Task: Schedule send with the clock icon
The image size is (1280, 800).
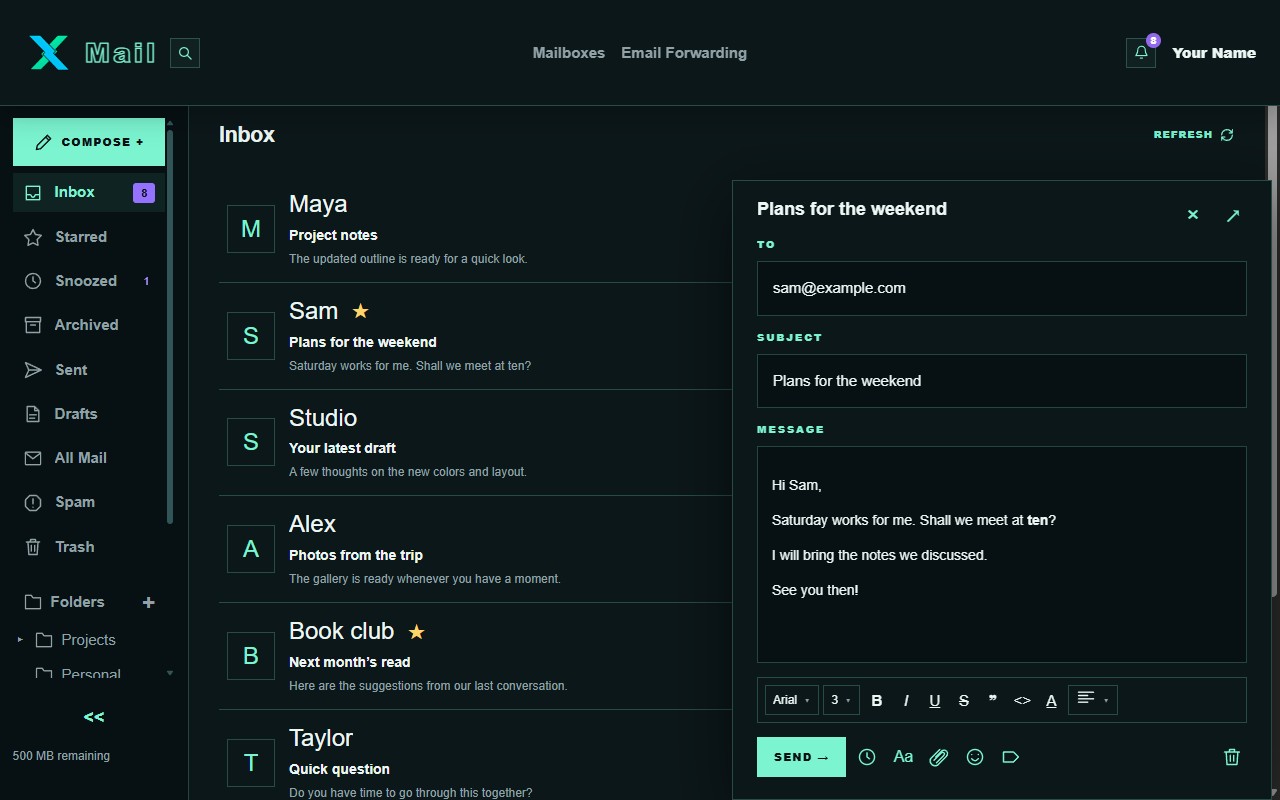Action: click(x=867, y=757)
